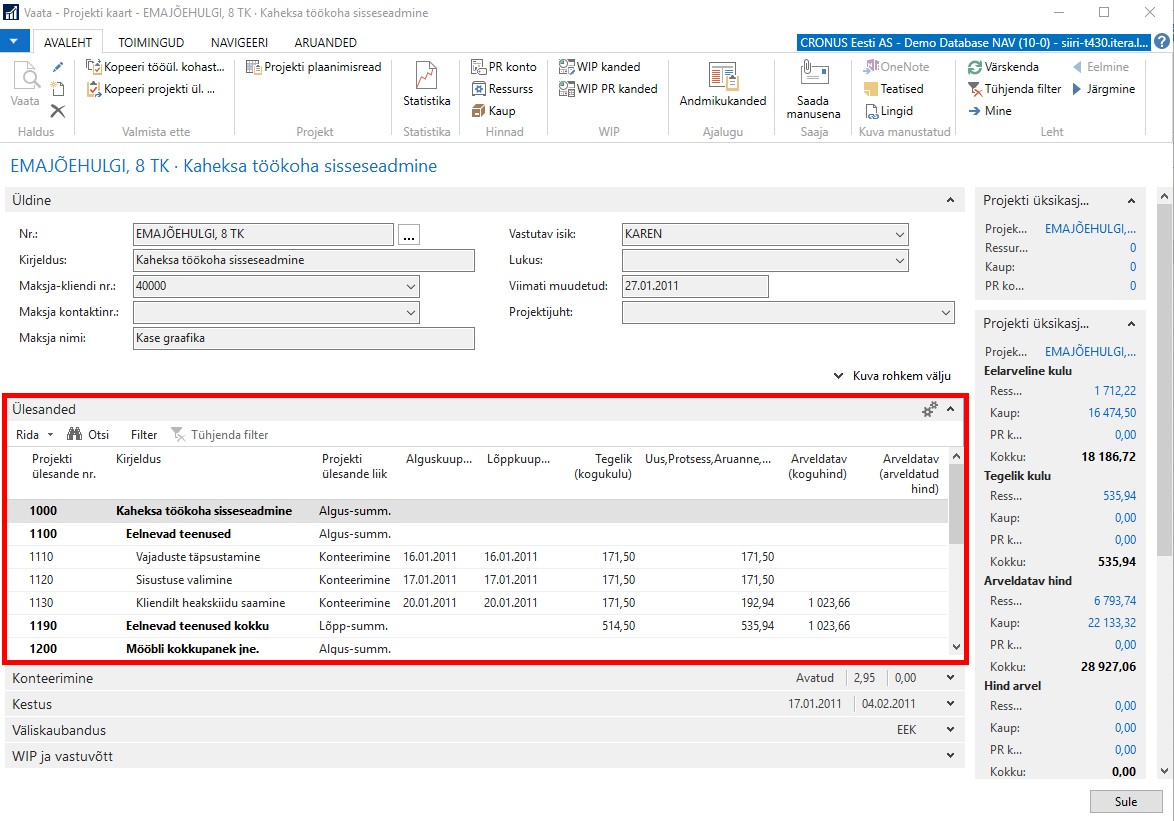Click the Kirjeldus input field
The height and width of the screenshot is (821, 1174).
[303, 260]
